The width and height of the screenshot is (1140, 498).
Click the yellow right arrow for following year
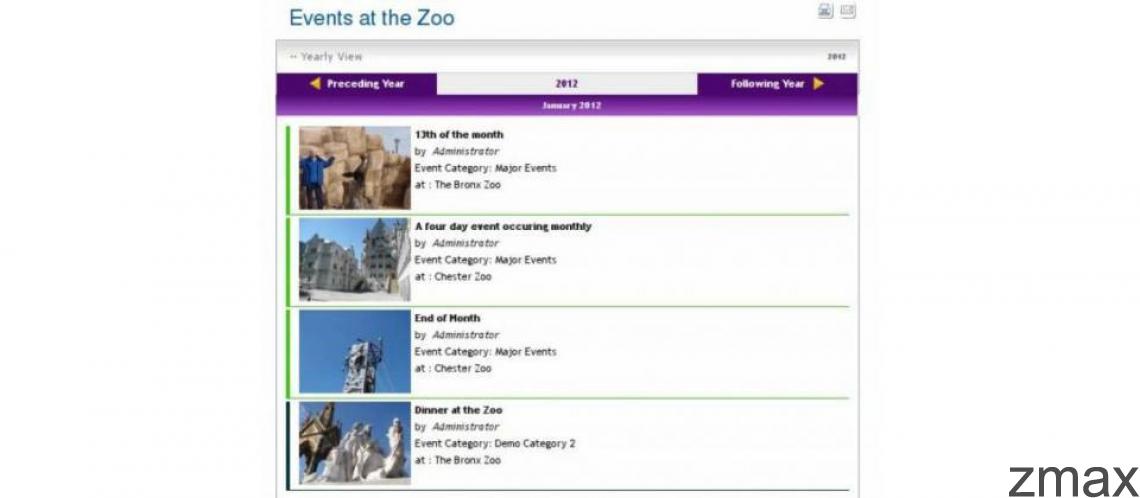coord(819,84)
